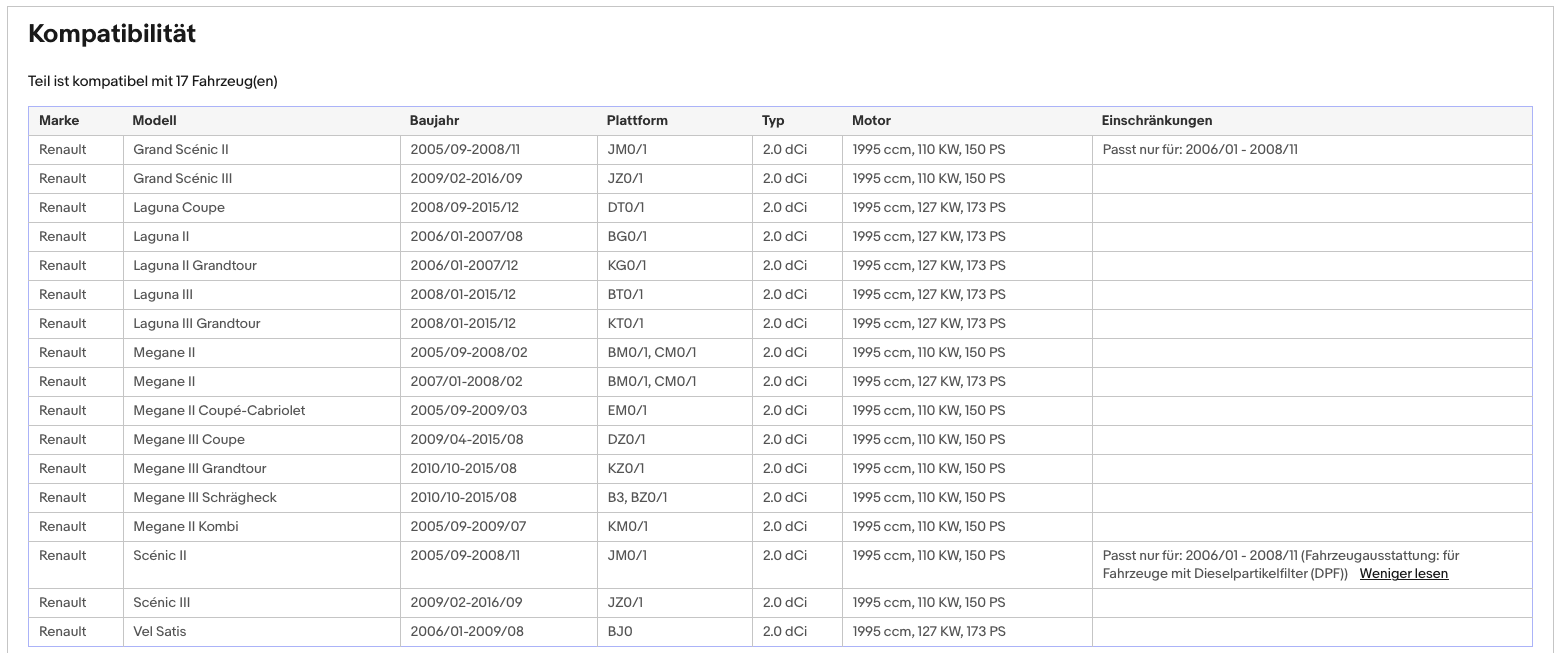Image resolution: width=1561 pixels, height=653 pixels.
Task: Click the '2007/01-2008/02' year cell
Action: 499,381
